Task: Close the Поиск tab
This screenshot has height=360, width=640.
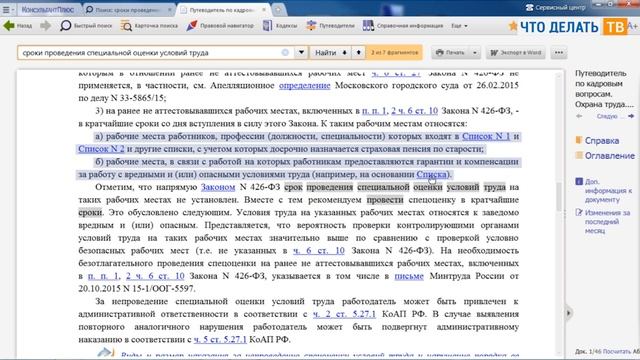Action: (x=170, y=9)
